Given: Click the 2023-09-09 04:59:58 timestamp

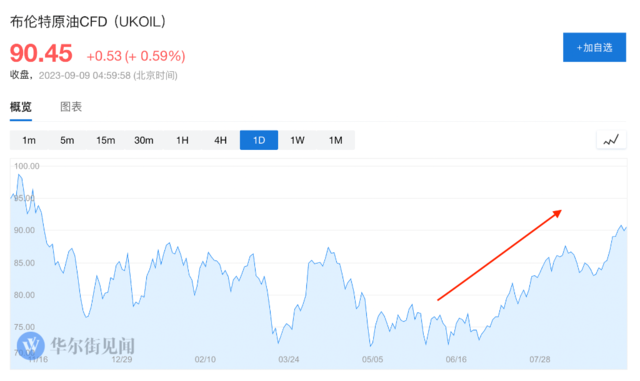Looking at the screenshot, I should (x=84, y=76).
